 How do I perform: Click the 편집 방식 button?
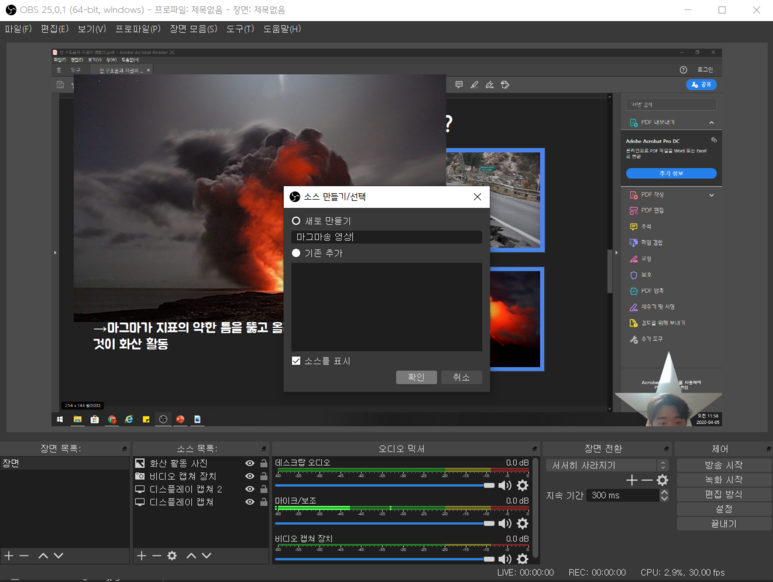tap(723, 494)
